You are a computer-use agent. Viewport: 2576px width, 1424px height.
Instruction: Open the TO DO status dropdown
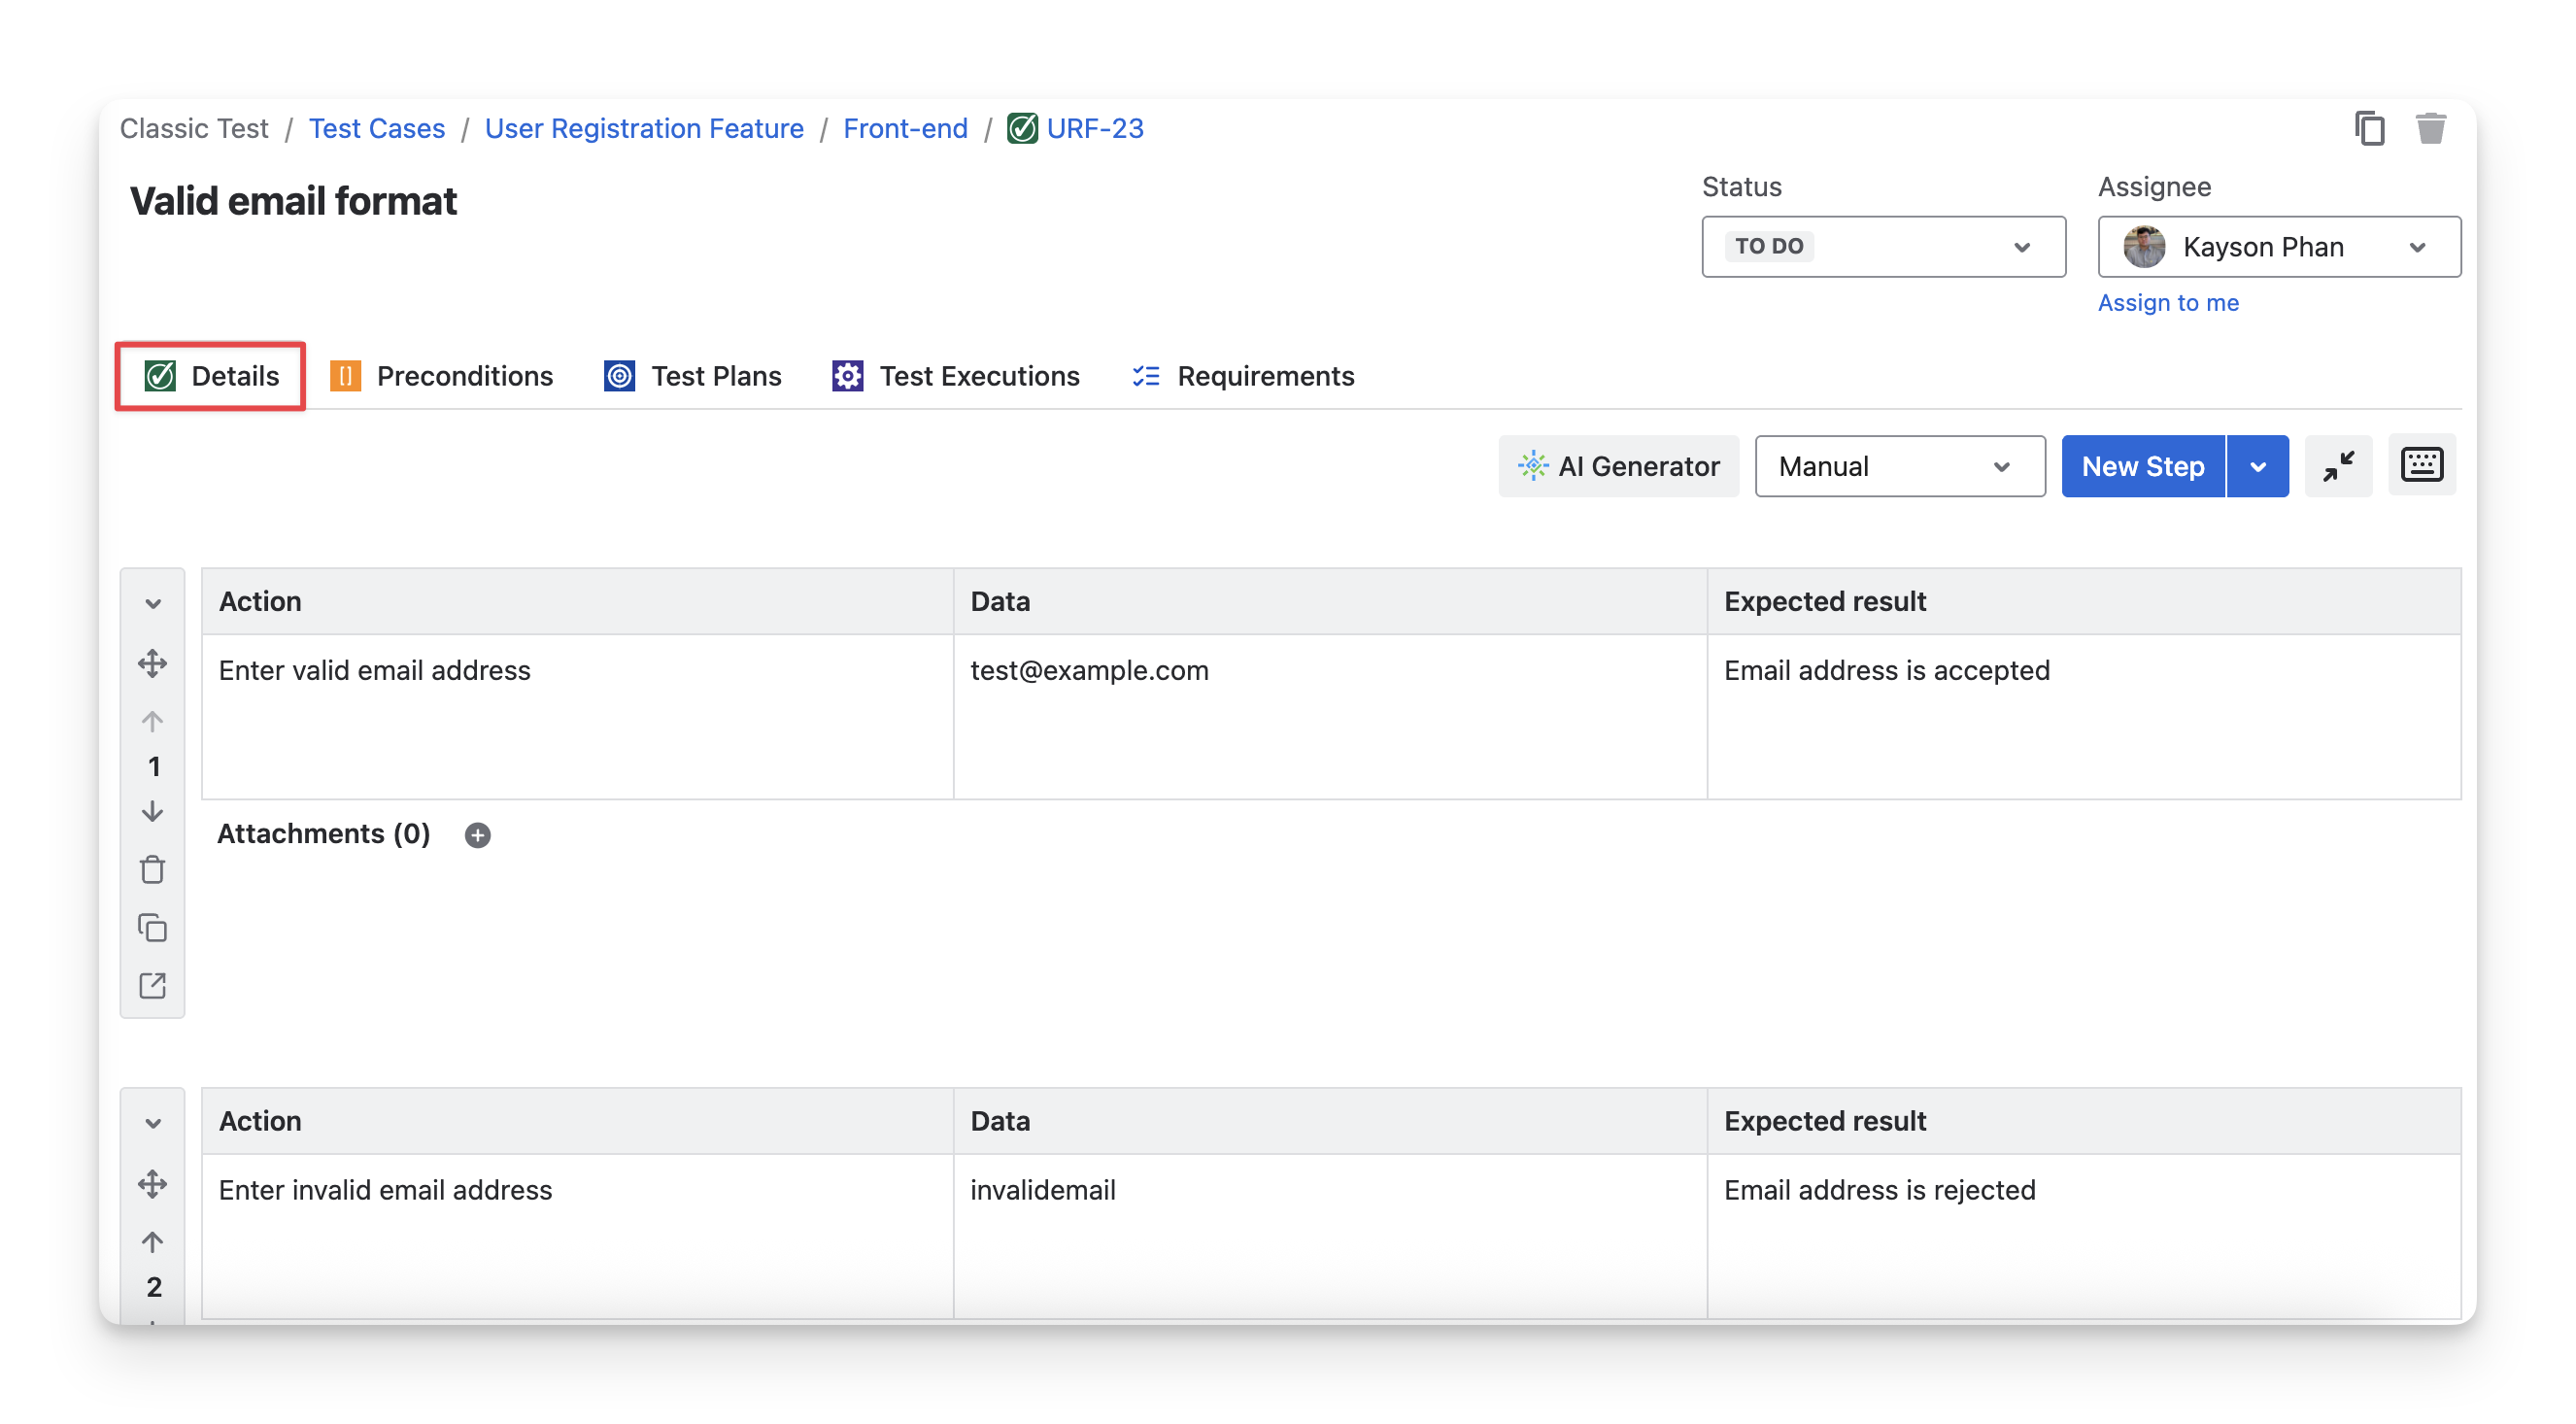coord(1883,247)
